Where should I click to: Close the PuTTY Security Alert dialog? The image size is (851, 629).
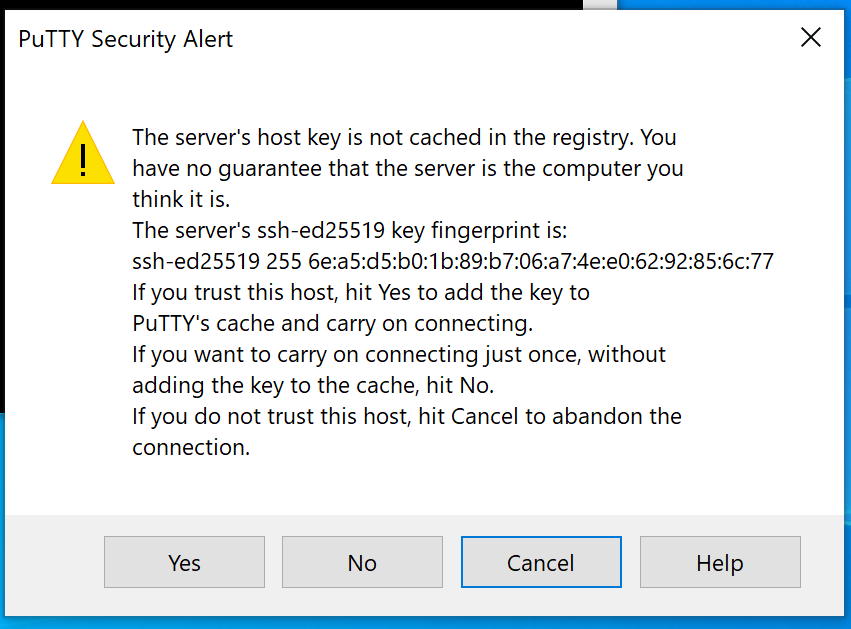811,38
